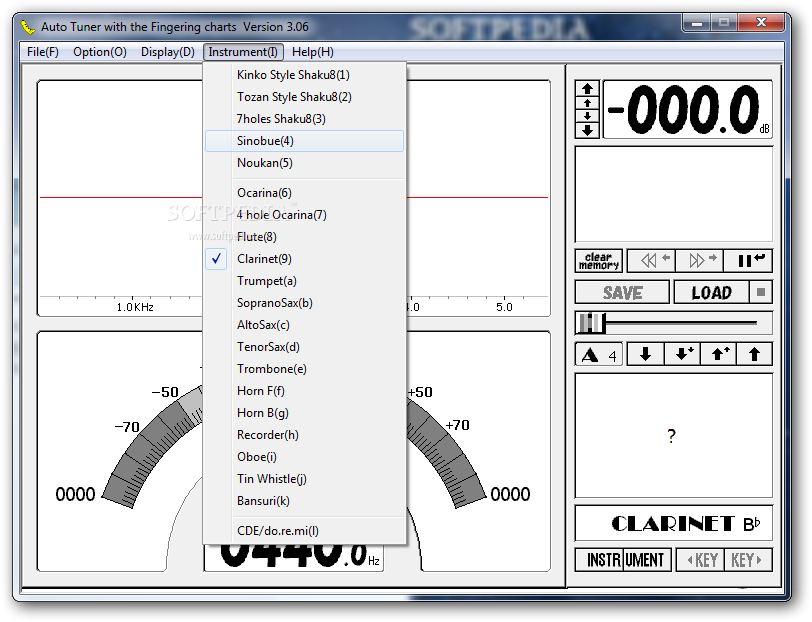This screenshot has height=622, width=812.
Task: Choose Horn F(f) from the menu
Action: [304, 391]
